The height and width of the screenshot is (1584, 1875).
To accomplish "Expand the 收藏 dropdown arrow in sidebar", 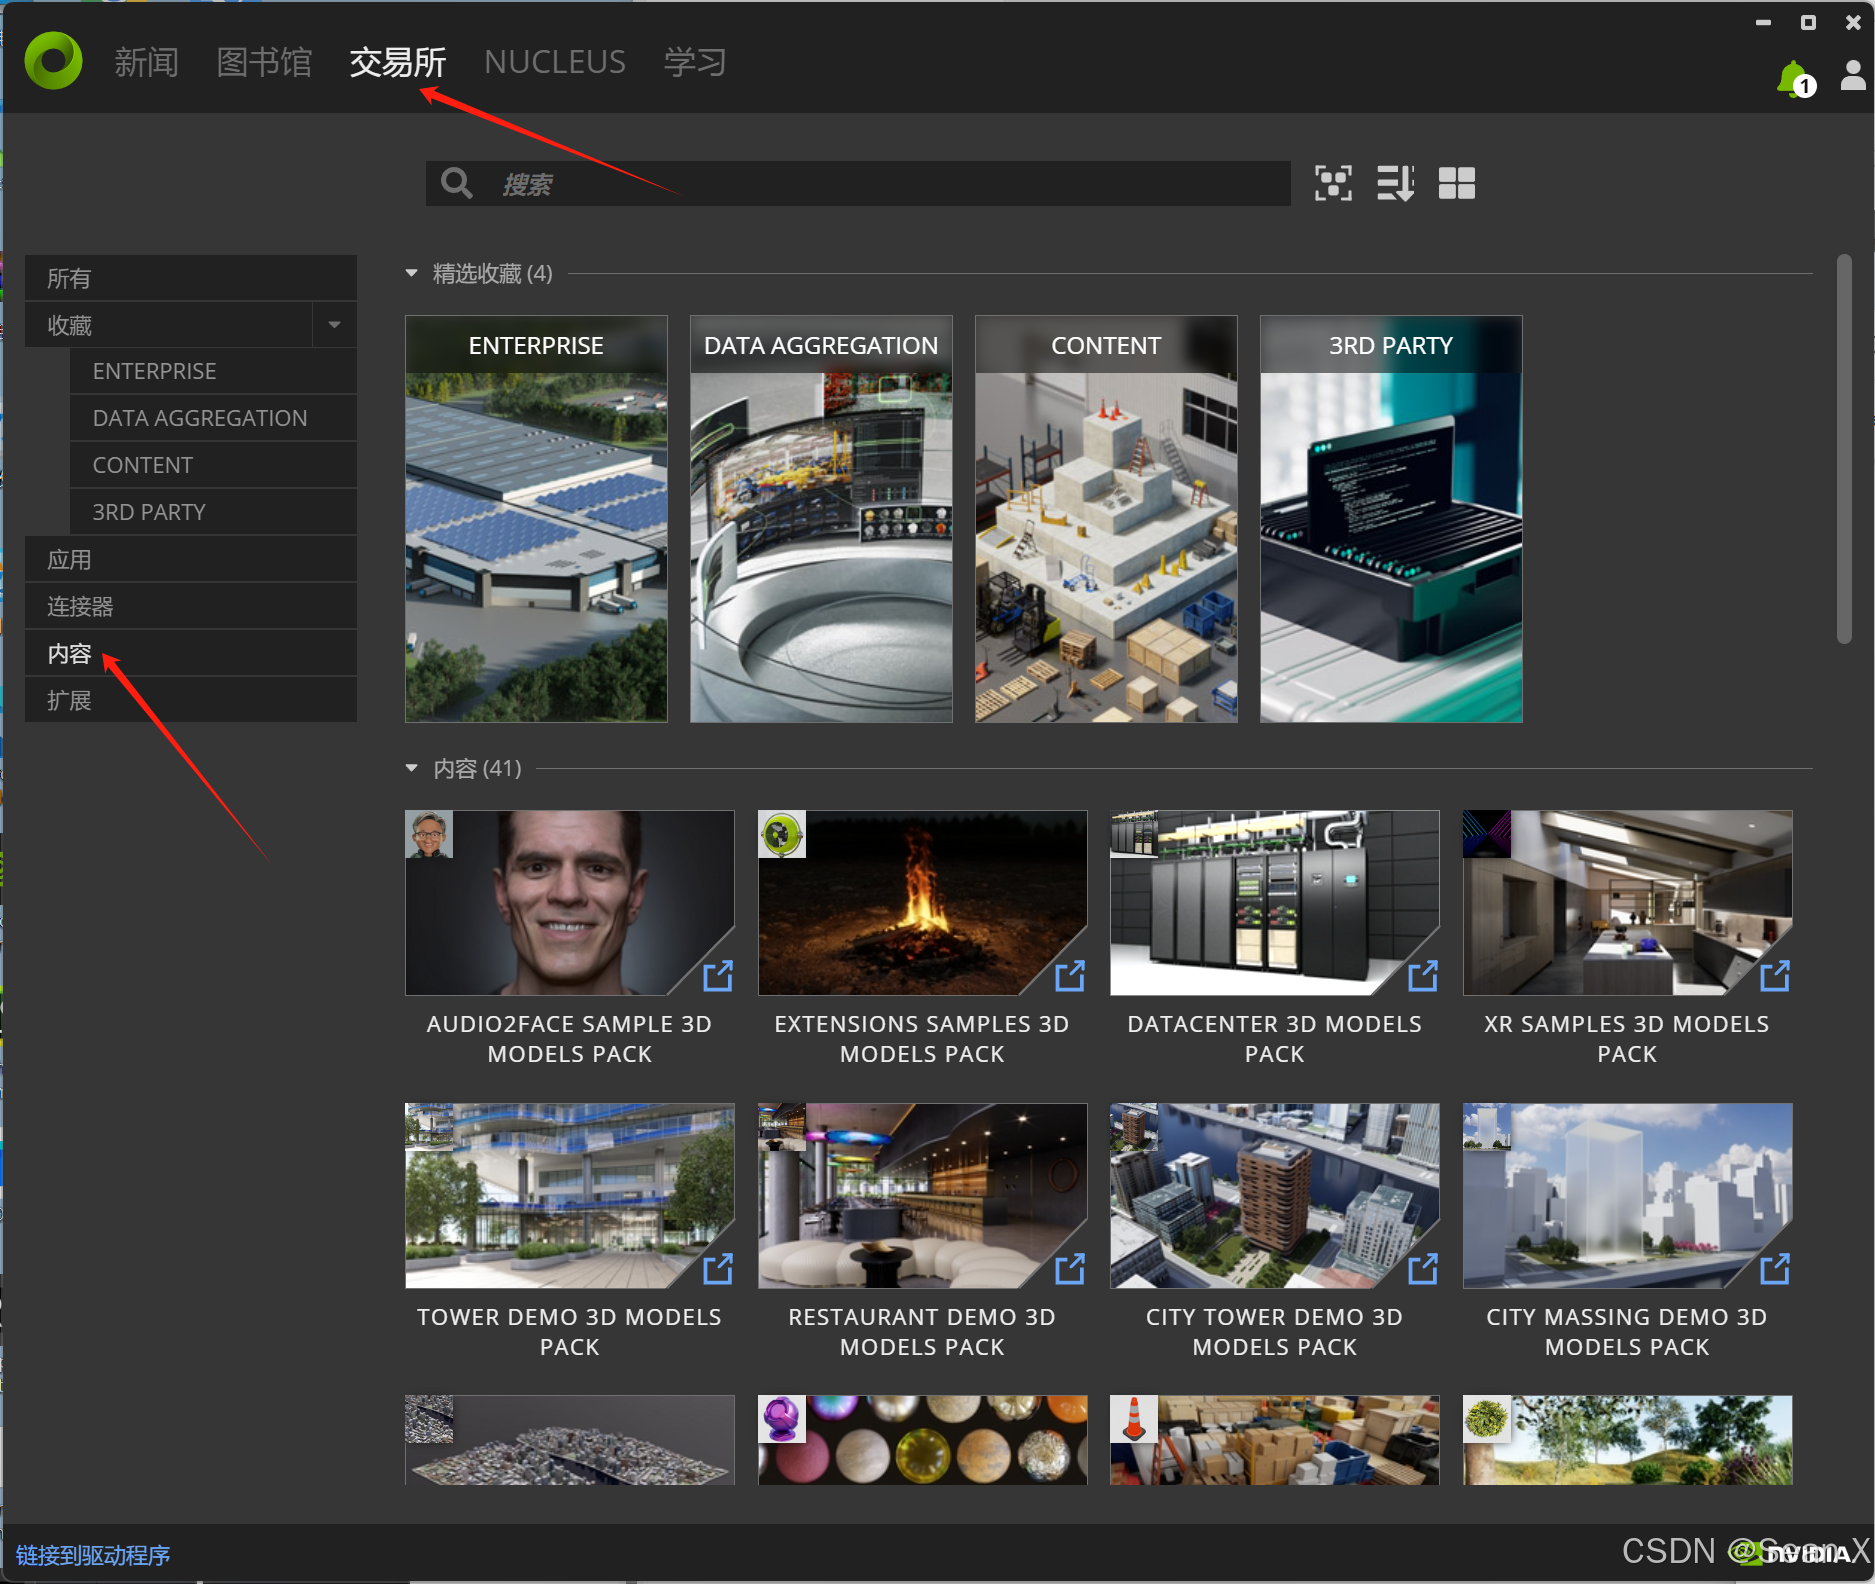I will pos(335,325).
